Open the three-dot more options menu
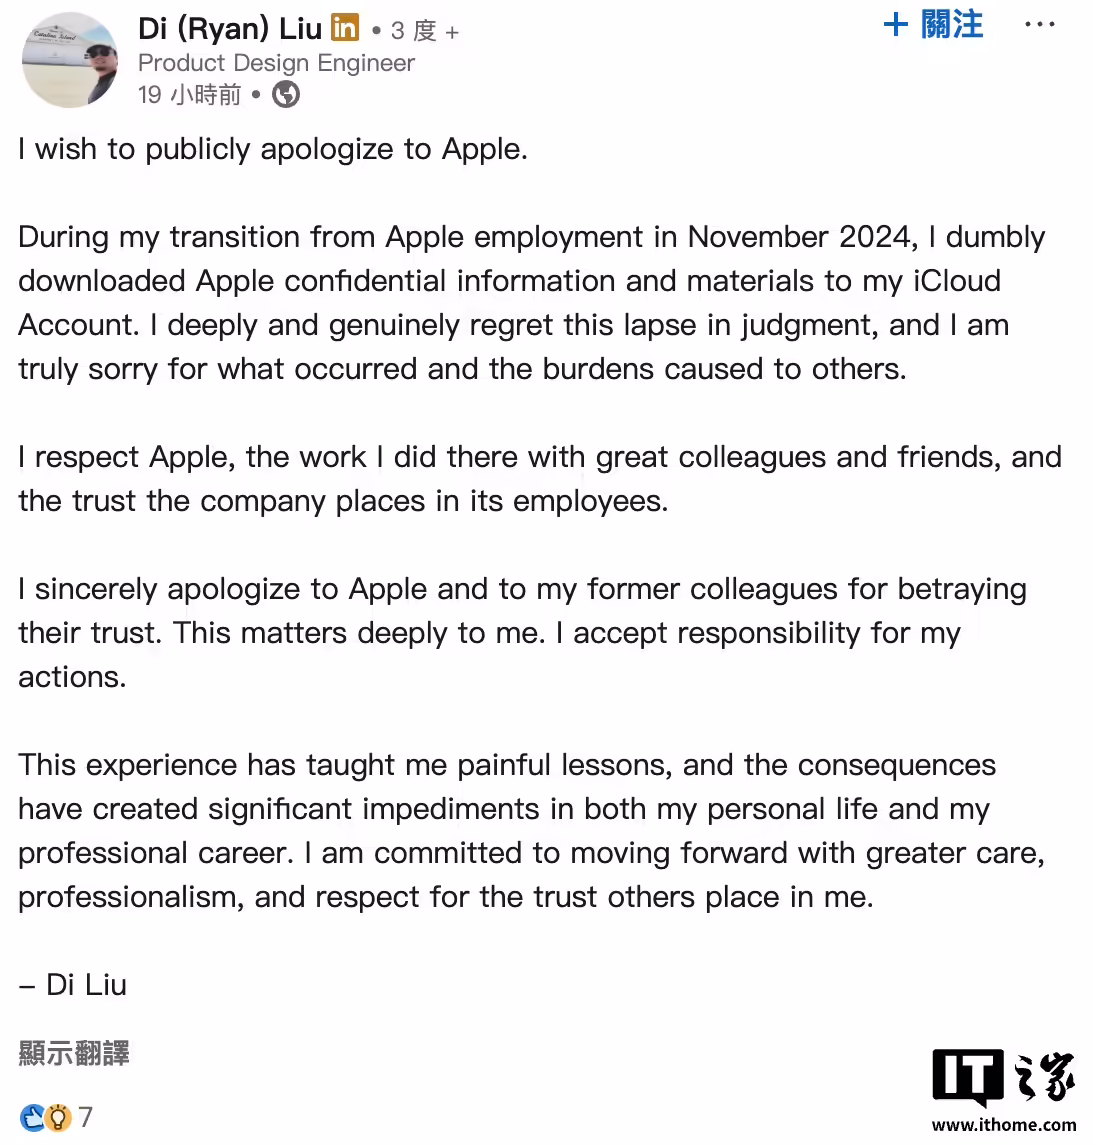The width and height of the screenshot is (1094, 1146). tap(1039, 24)
